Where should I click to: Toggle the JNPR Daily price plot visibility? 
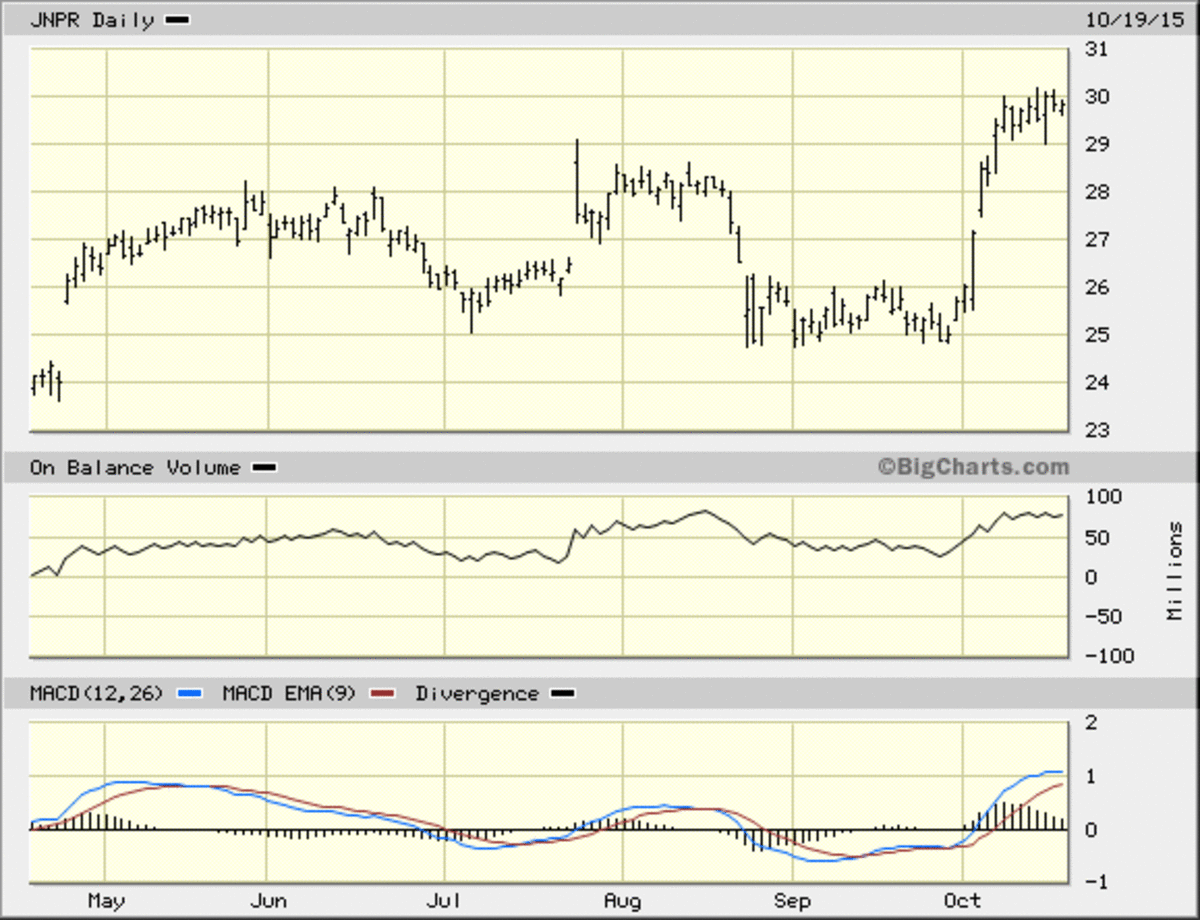[177, 18]
